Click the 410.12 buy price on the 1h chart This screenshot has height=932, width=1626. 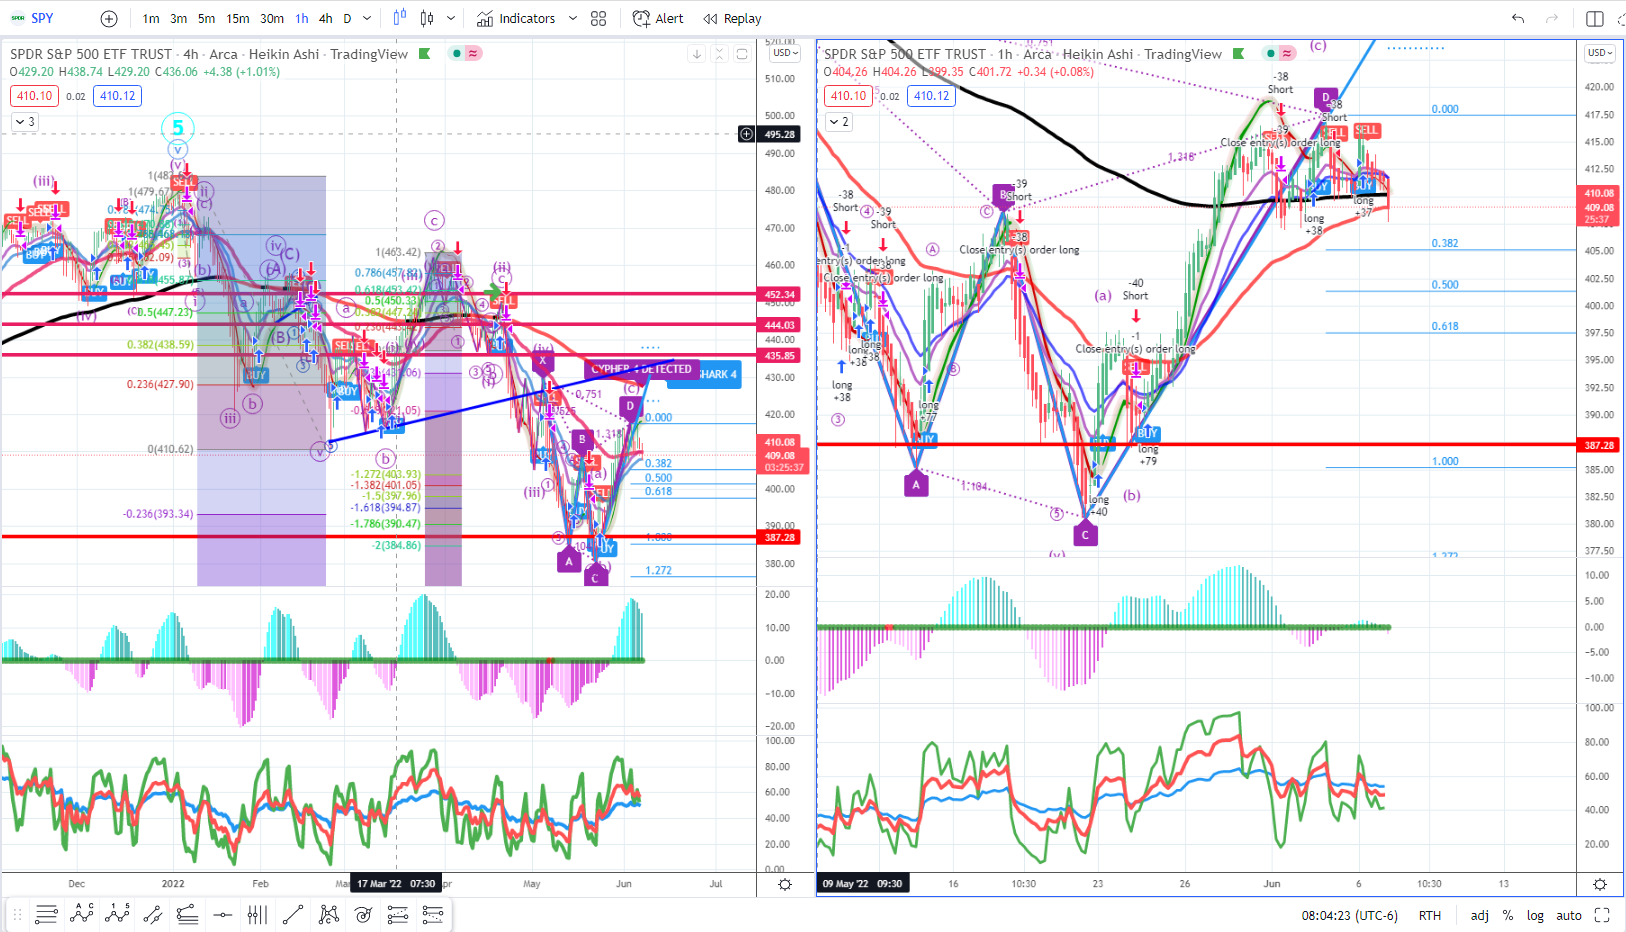click(x=932, y=96)
